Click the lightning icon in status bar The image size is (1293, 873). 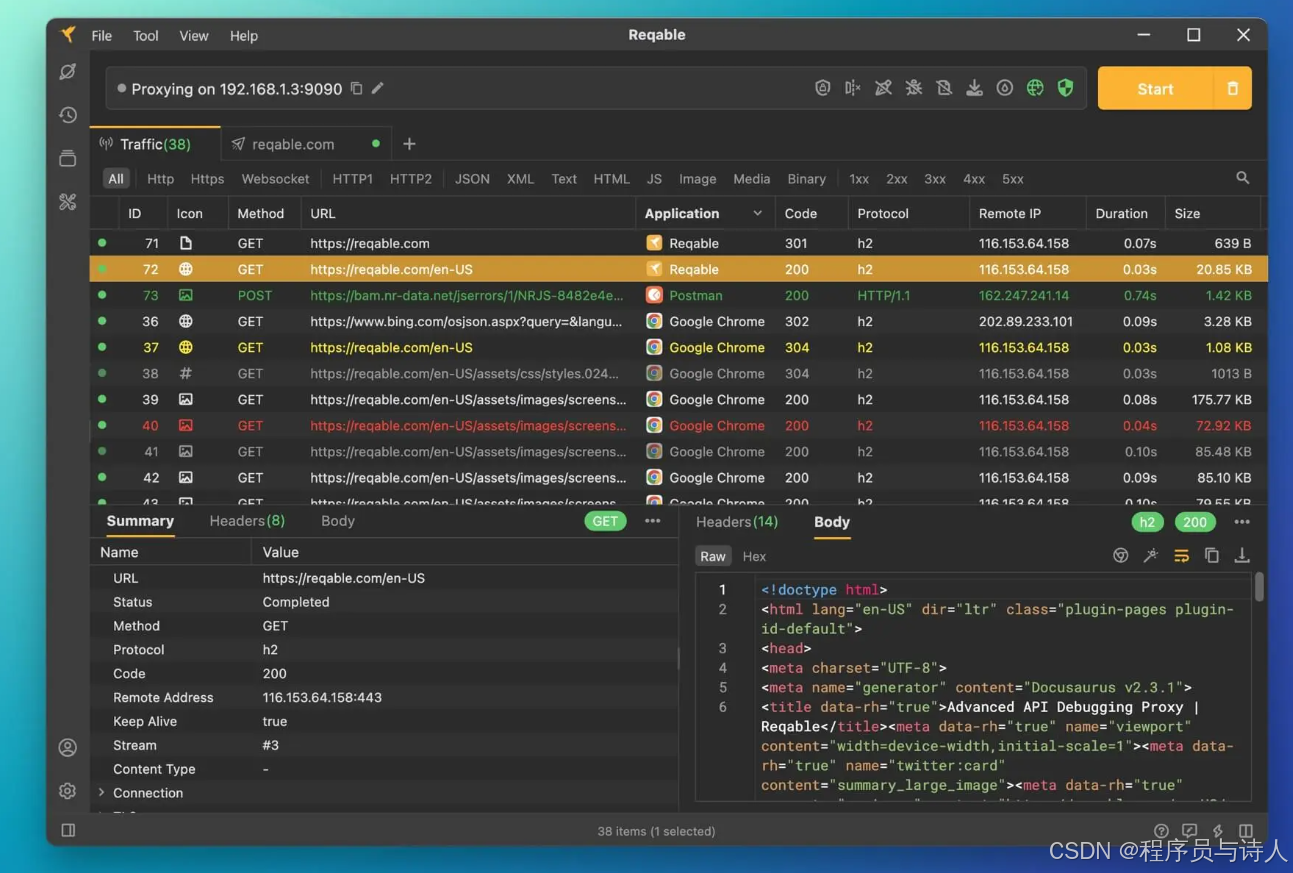click(1218, 831)
